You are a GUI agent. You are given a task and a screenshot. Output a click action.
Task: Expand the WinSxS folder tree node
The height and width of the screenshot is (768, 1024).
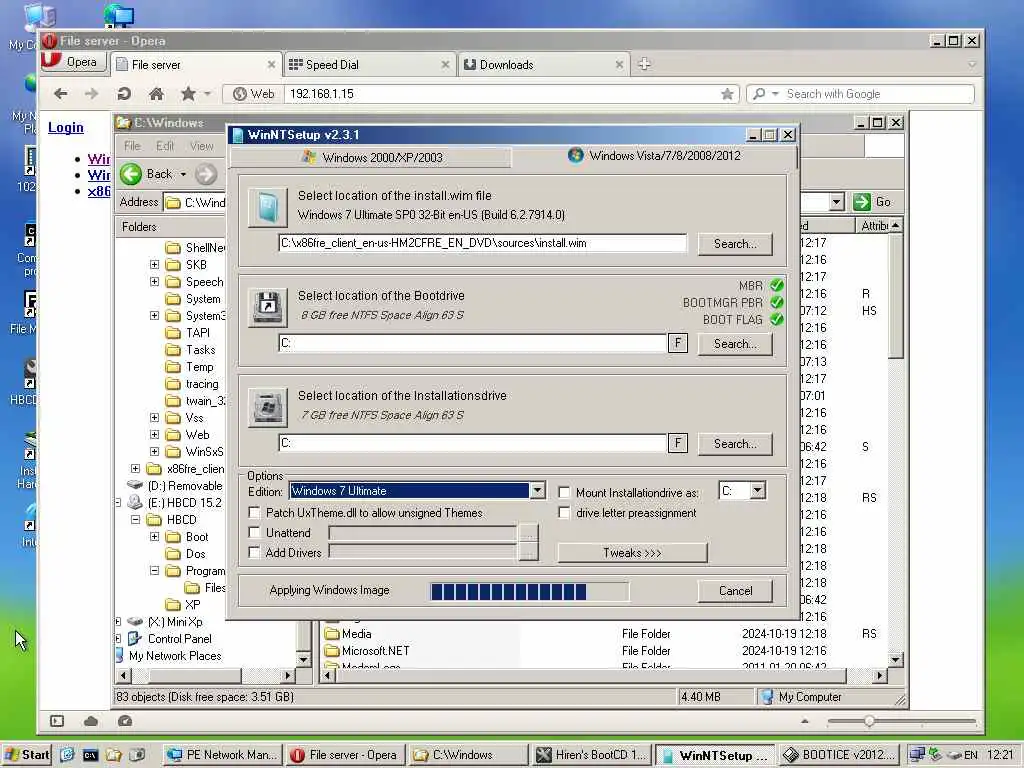(x=154, y=451)
